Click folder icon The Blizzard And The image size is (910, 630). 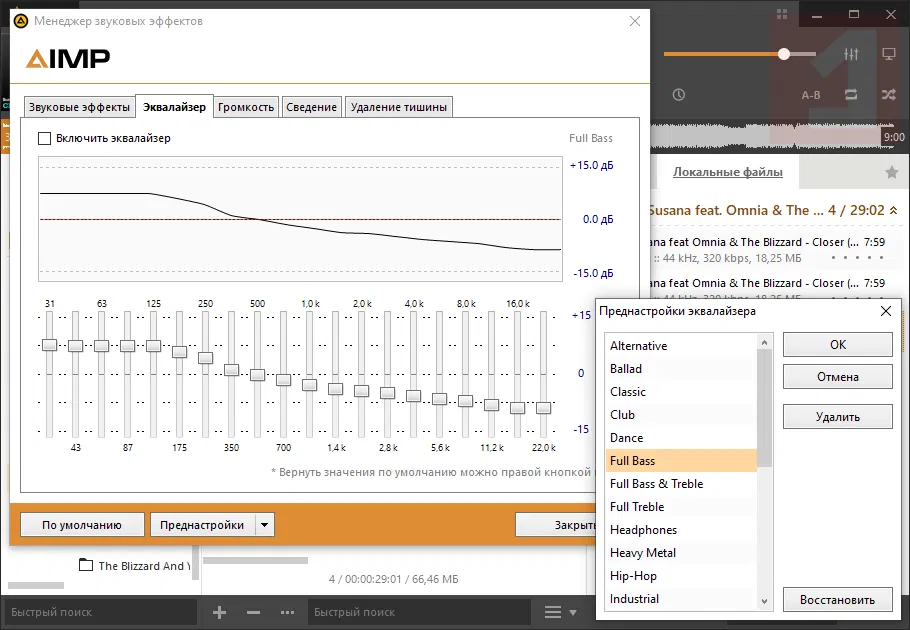(x=86, y=564)
